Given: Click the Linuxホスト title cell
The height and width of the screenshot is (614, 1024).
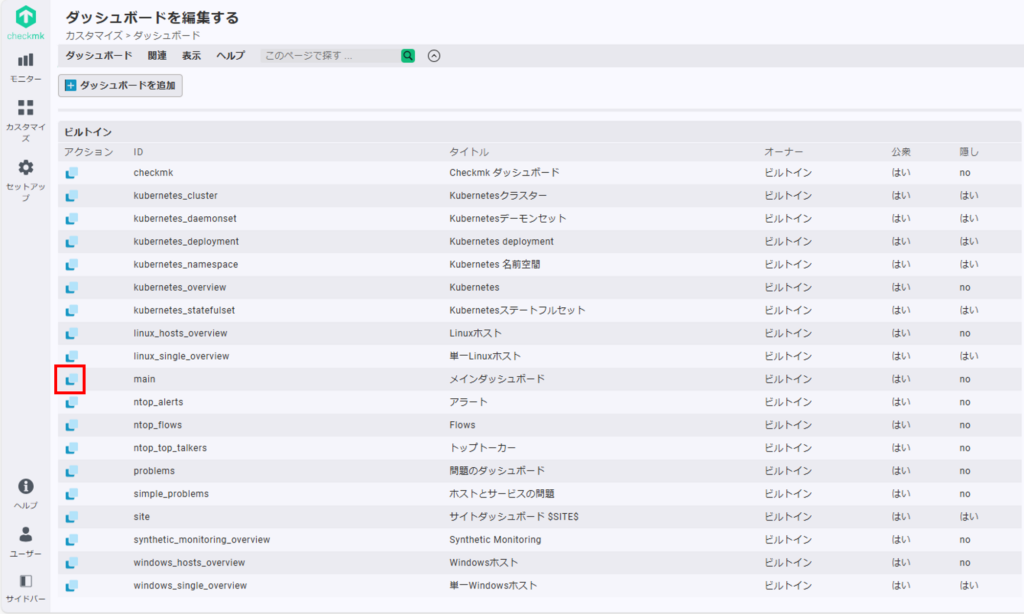Looking at the screenshot, I should (x=475, y=334).
